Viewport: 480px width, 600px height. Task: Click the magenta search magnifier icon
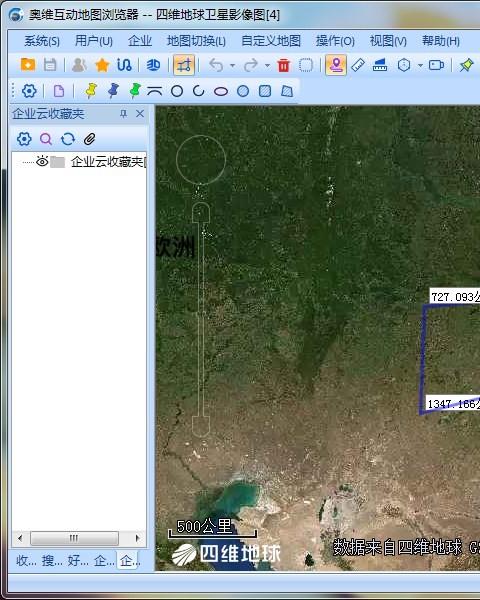[46, 139]
